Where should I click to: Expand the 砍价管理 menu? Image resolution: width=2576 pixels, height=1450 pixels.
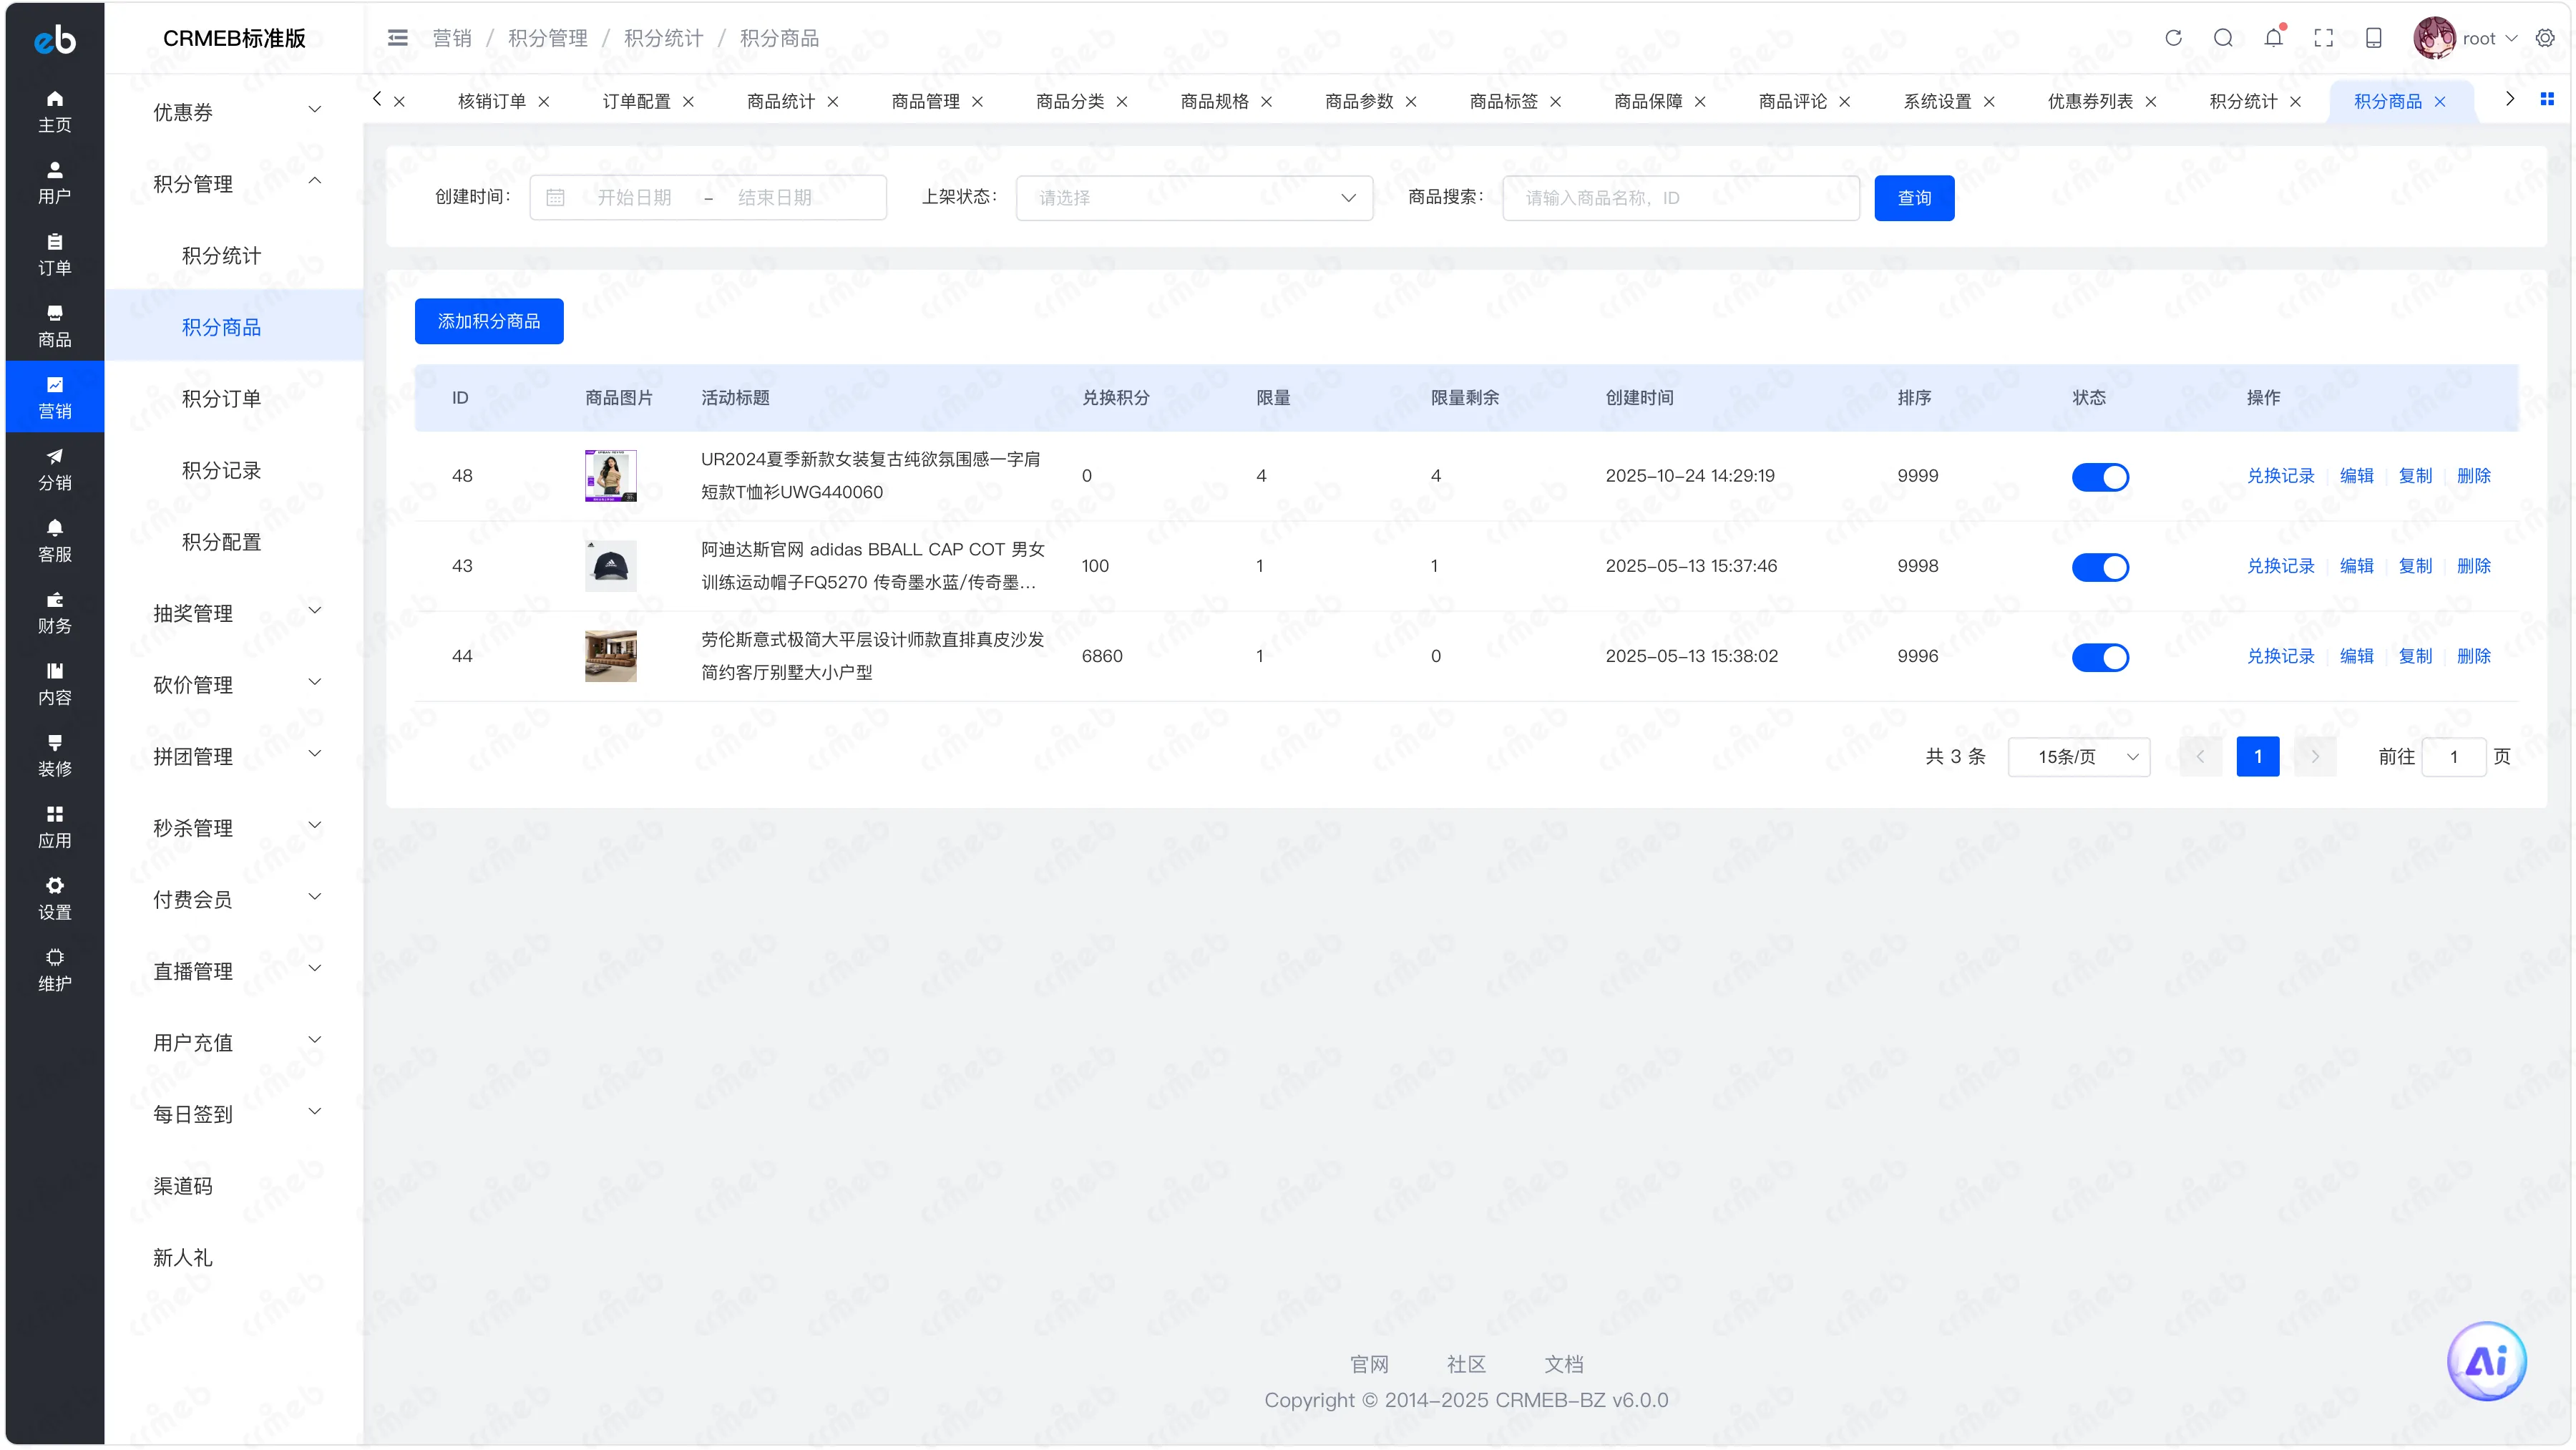(x=234, y=684)
